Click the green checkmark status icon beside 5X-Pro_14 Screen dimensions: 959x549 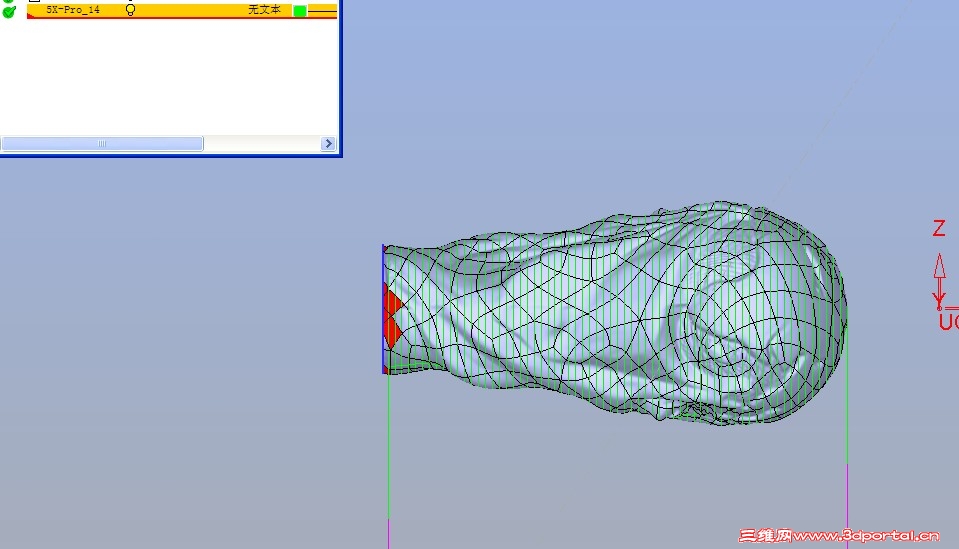coord(9,11)
